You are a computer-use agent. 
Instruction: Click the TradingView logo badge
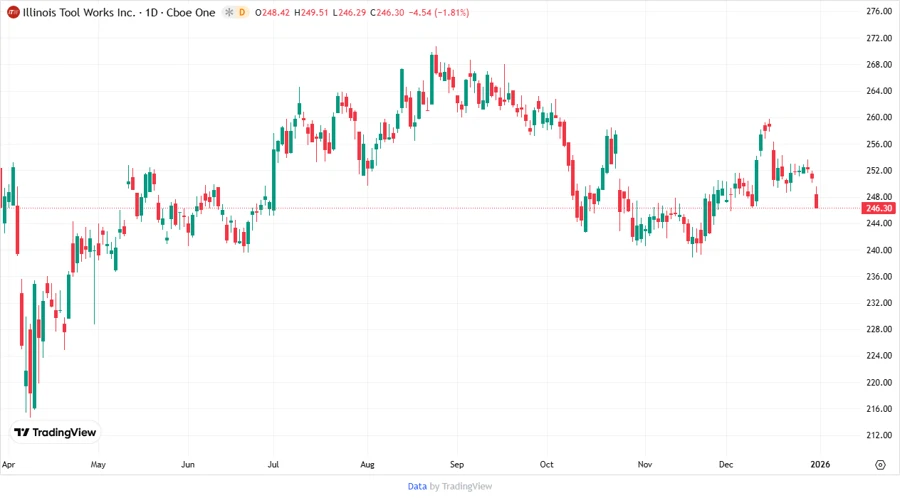(55, 433)
